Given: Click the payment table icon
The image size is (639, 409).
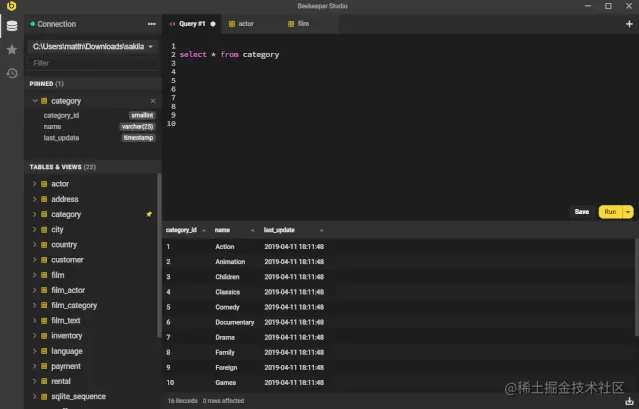Looking at the screenshot, I should 44,366.
